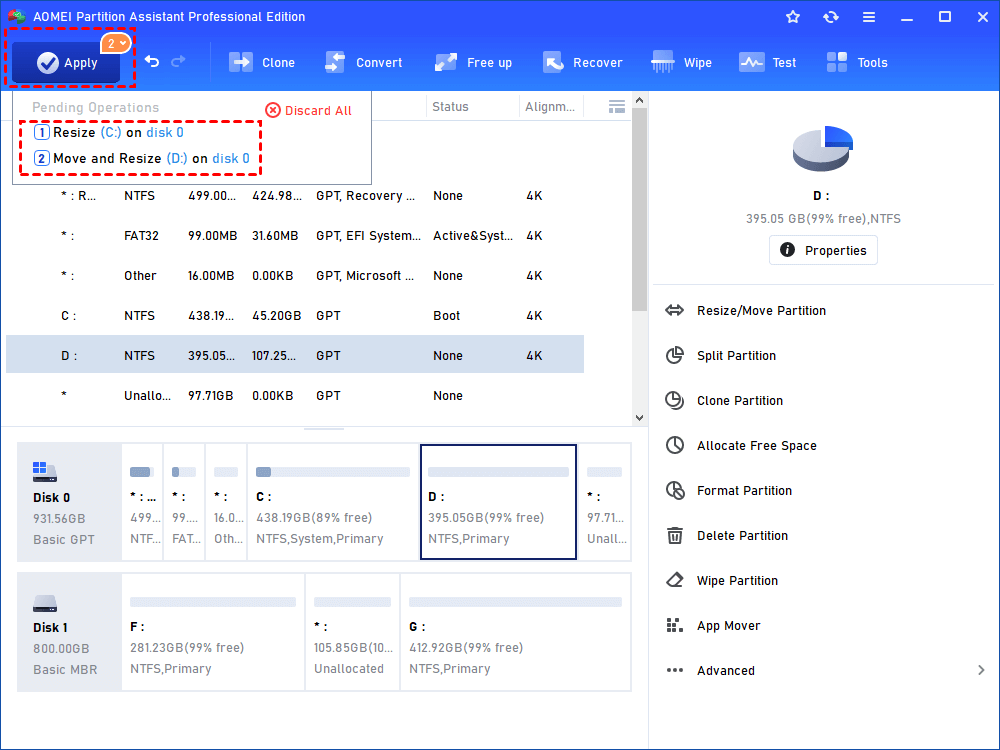Open the Clone menu
1000x750 pixels.
coord(261,62)
